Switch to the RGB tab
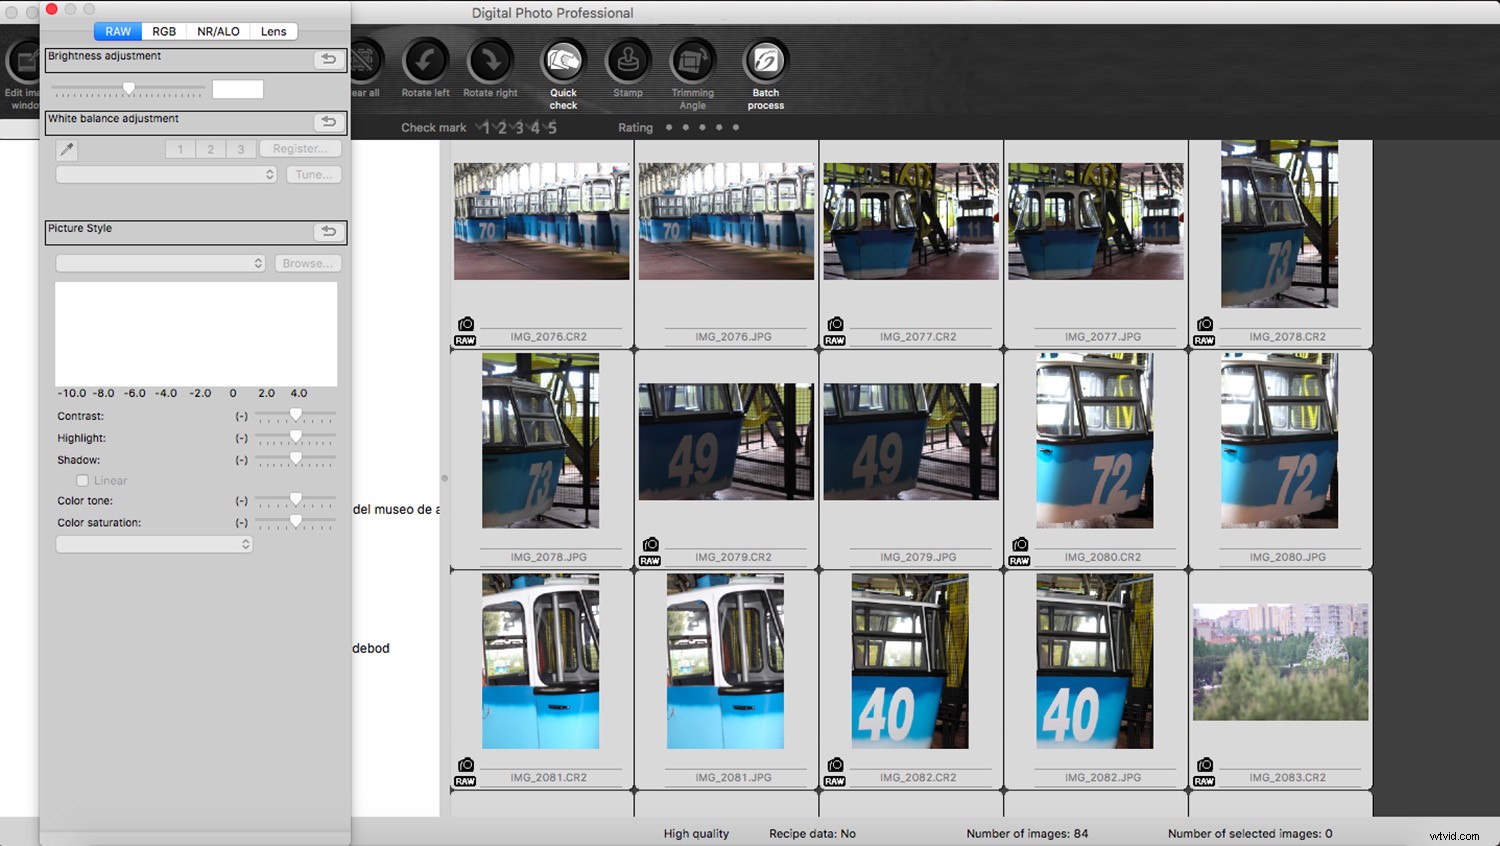Image resolution: width=1500 pixels, height=846 pixels. coord(164,31)
